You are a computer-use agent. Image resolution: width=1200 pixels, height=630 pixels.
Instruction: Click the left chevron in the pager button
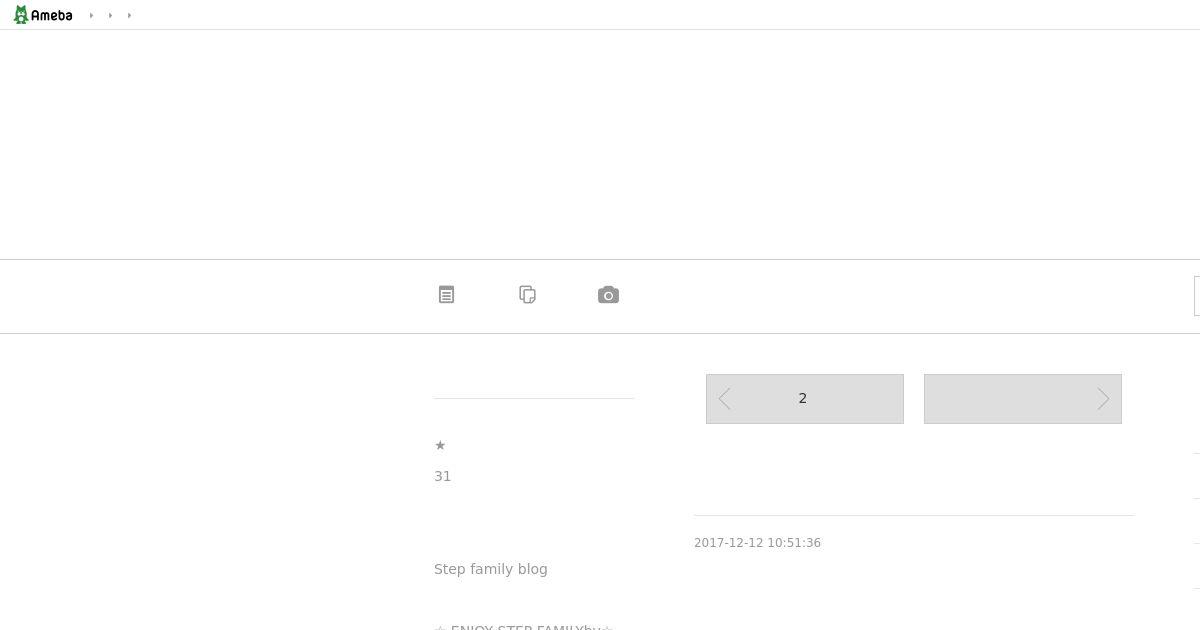click(x=725, y=399)
